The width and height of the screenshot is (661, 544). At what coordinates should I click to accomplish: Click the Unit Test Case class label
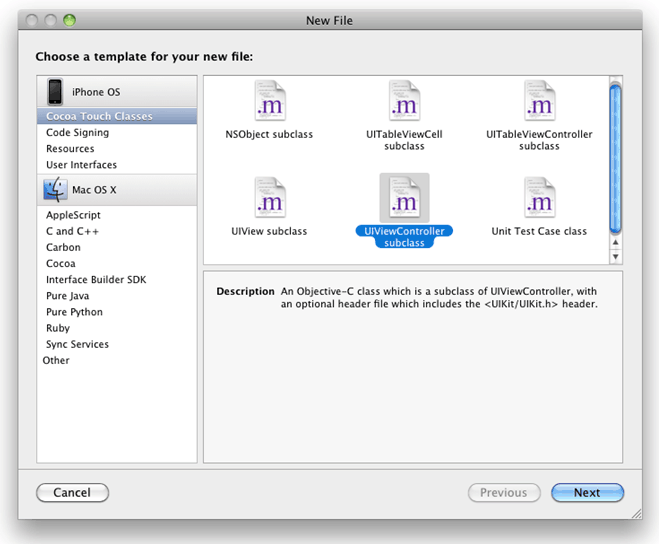click(x=539, y=231)
